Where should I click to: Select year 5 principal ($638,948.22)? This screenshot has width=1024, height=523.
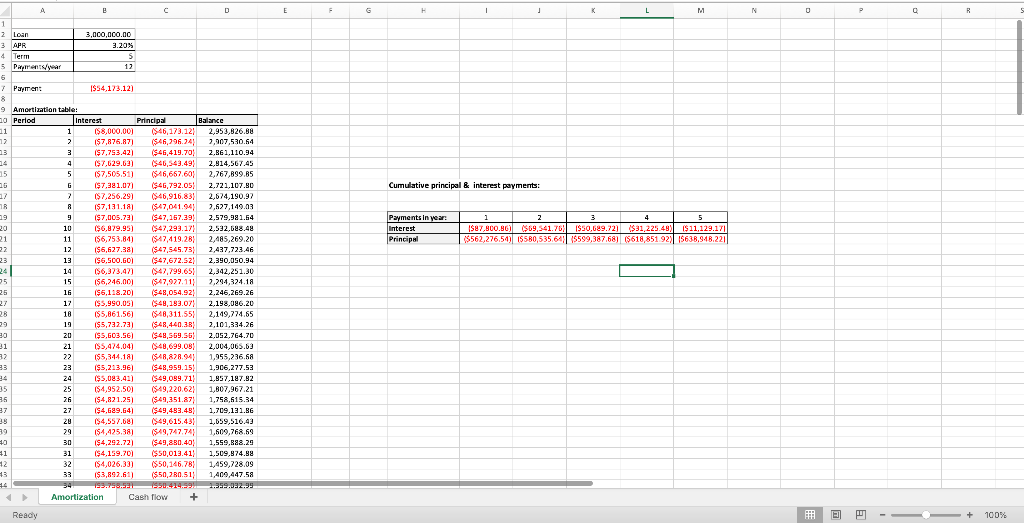700,239
